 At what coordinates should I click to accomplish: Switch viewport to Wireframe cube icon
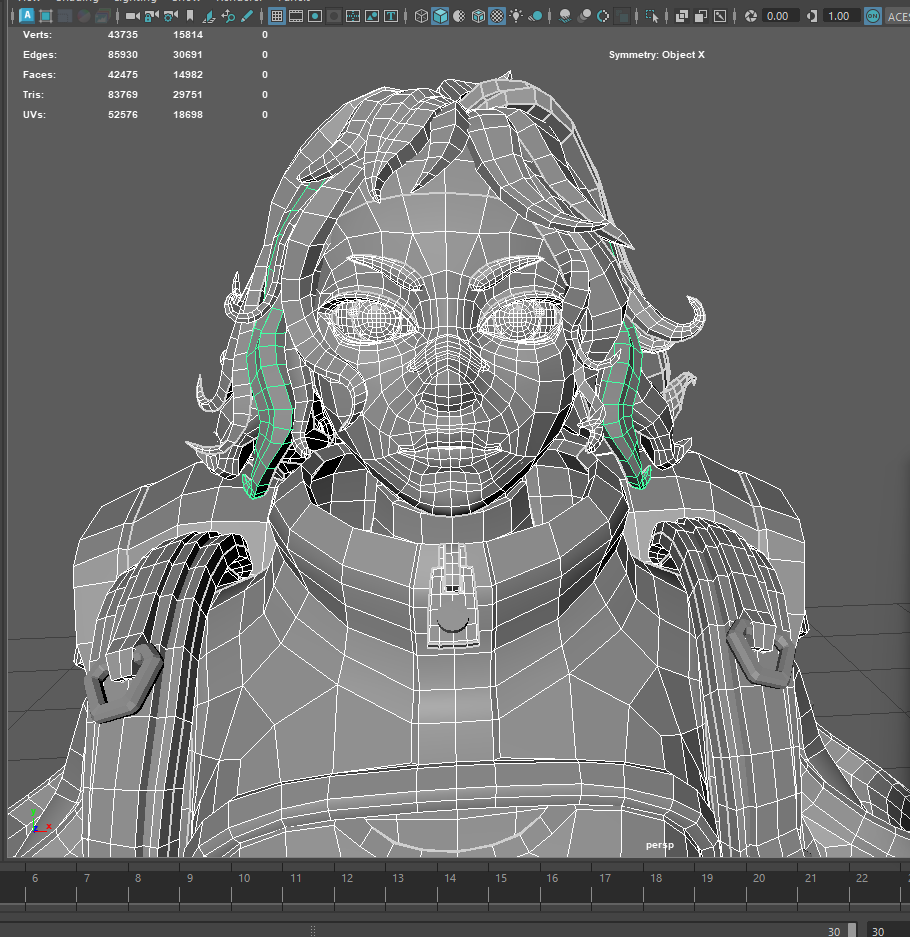coord(421,16)
